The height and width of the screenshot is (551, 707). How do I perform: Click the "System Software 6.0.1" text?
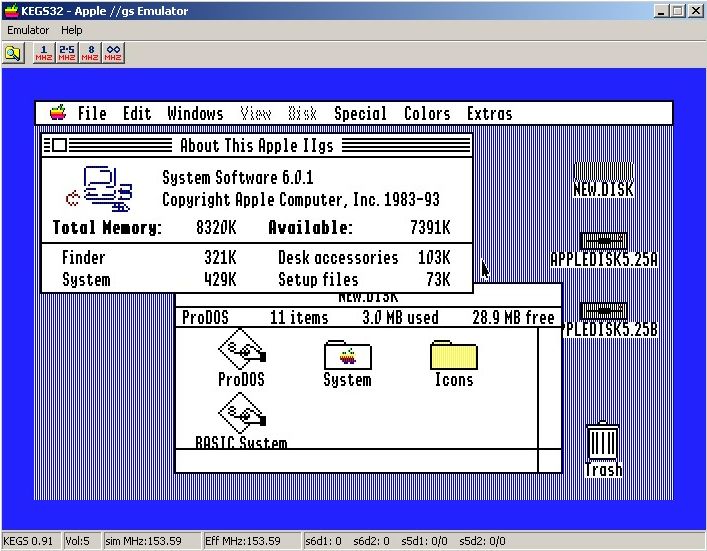(238, 178)
